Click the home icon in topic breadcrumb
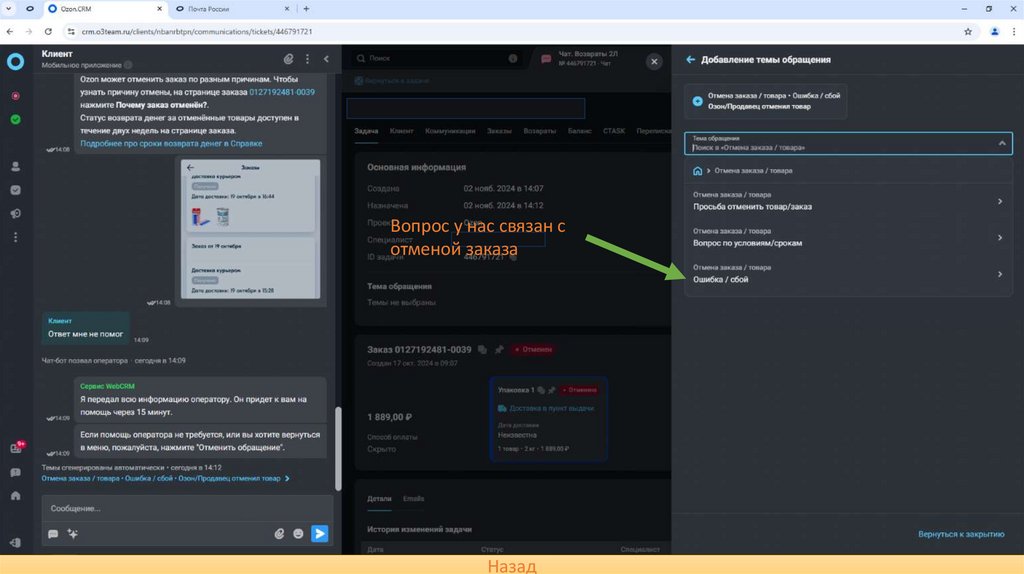This screenshot has height=574, width=1024. pos(697,170)
